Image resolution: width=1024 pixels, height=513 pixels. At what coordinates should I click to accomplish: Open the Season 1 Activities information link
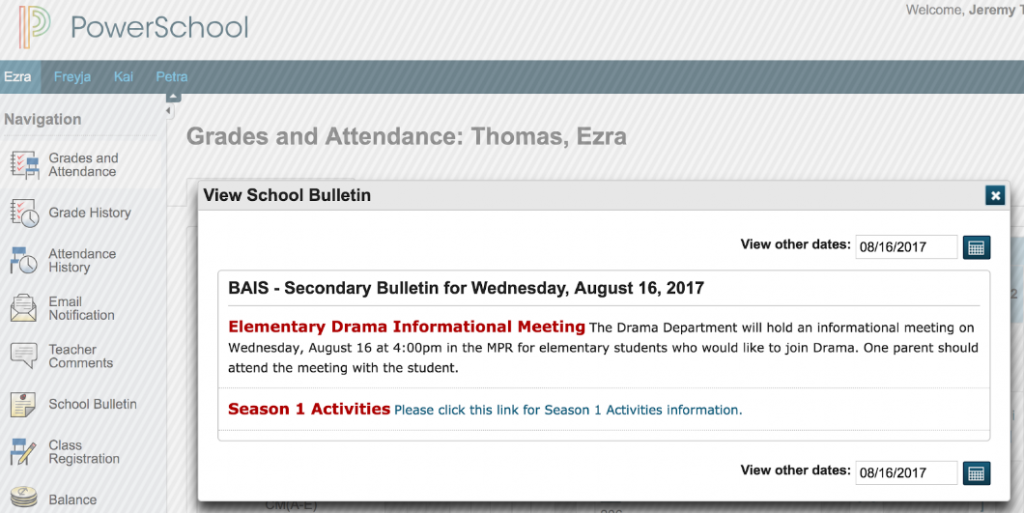(568, 410)
